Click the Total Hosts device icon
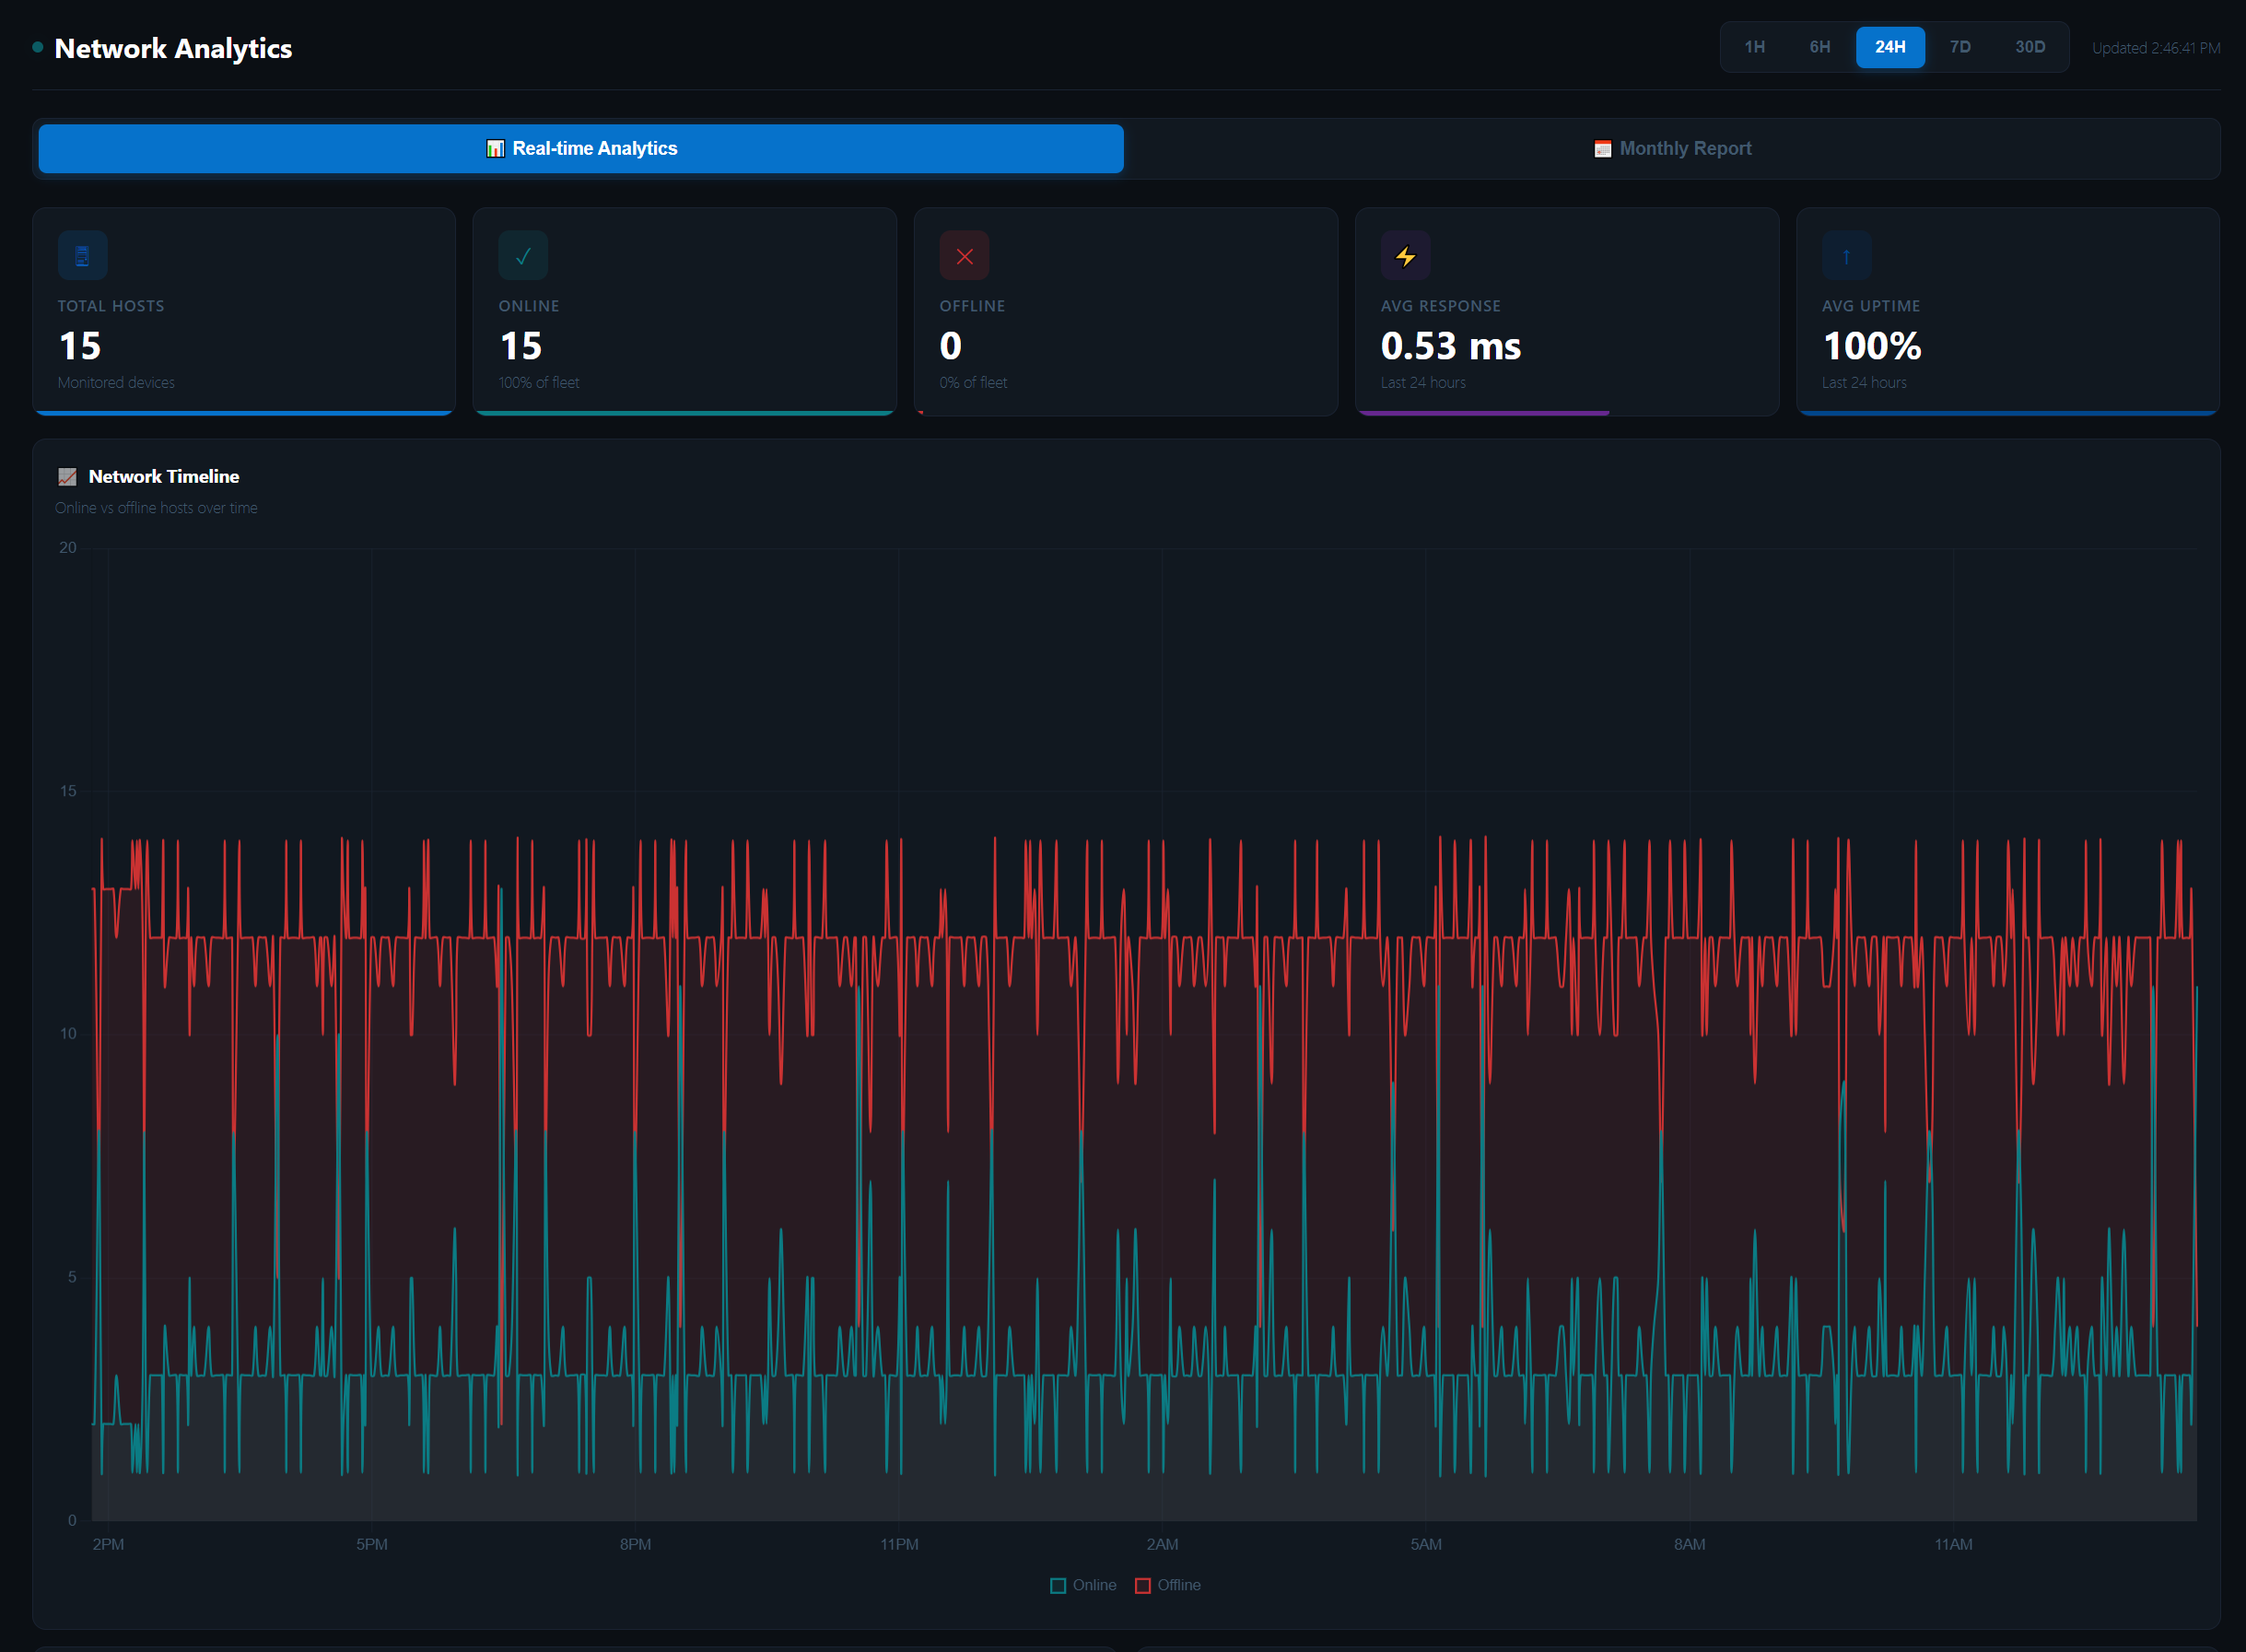 [82, 256]
